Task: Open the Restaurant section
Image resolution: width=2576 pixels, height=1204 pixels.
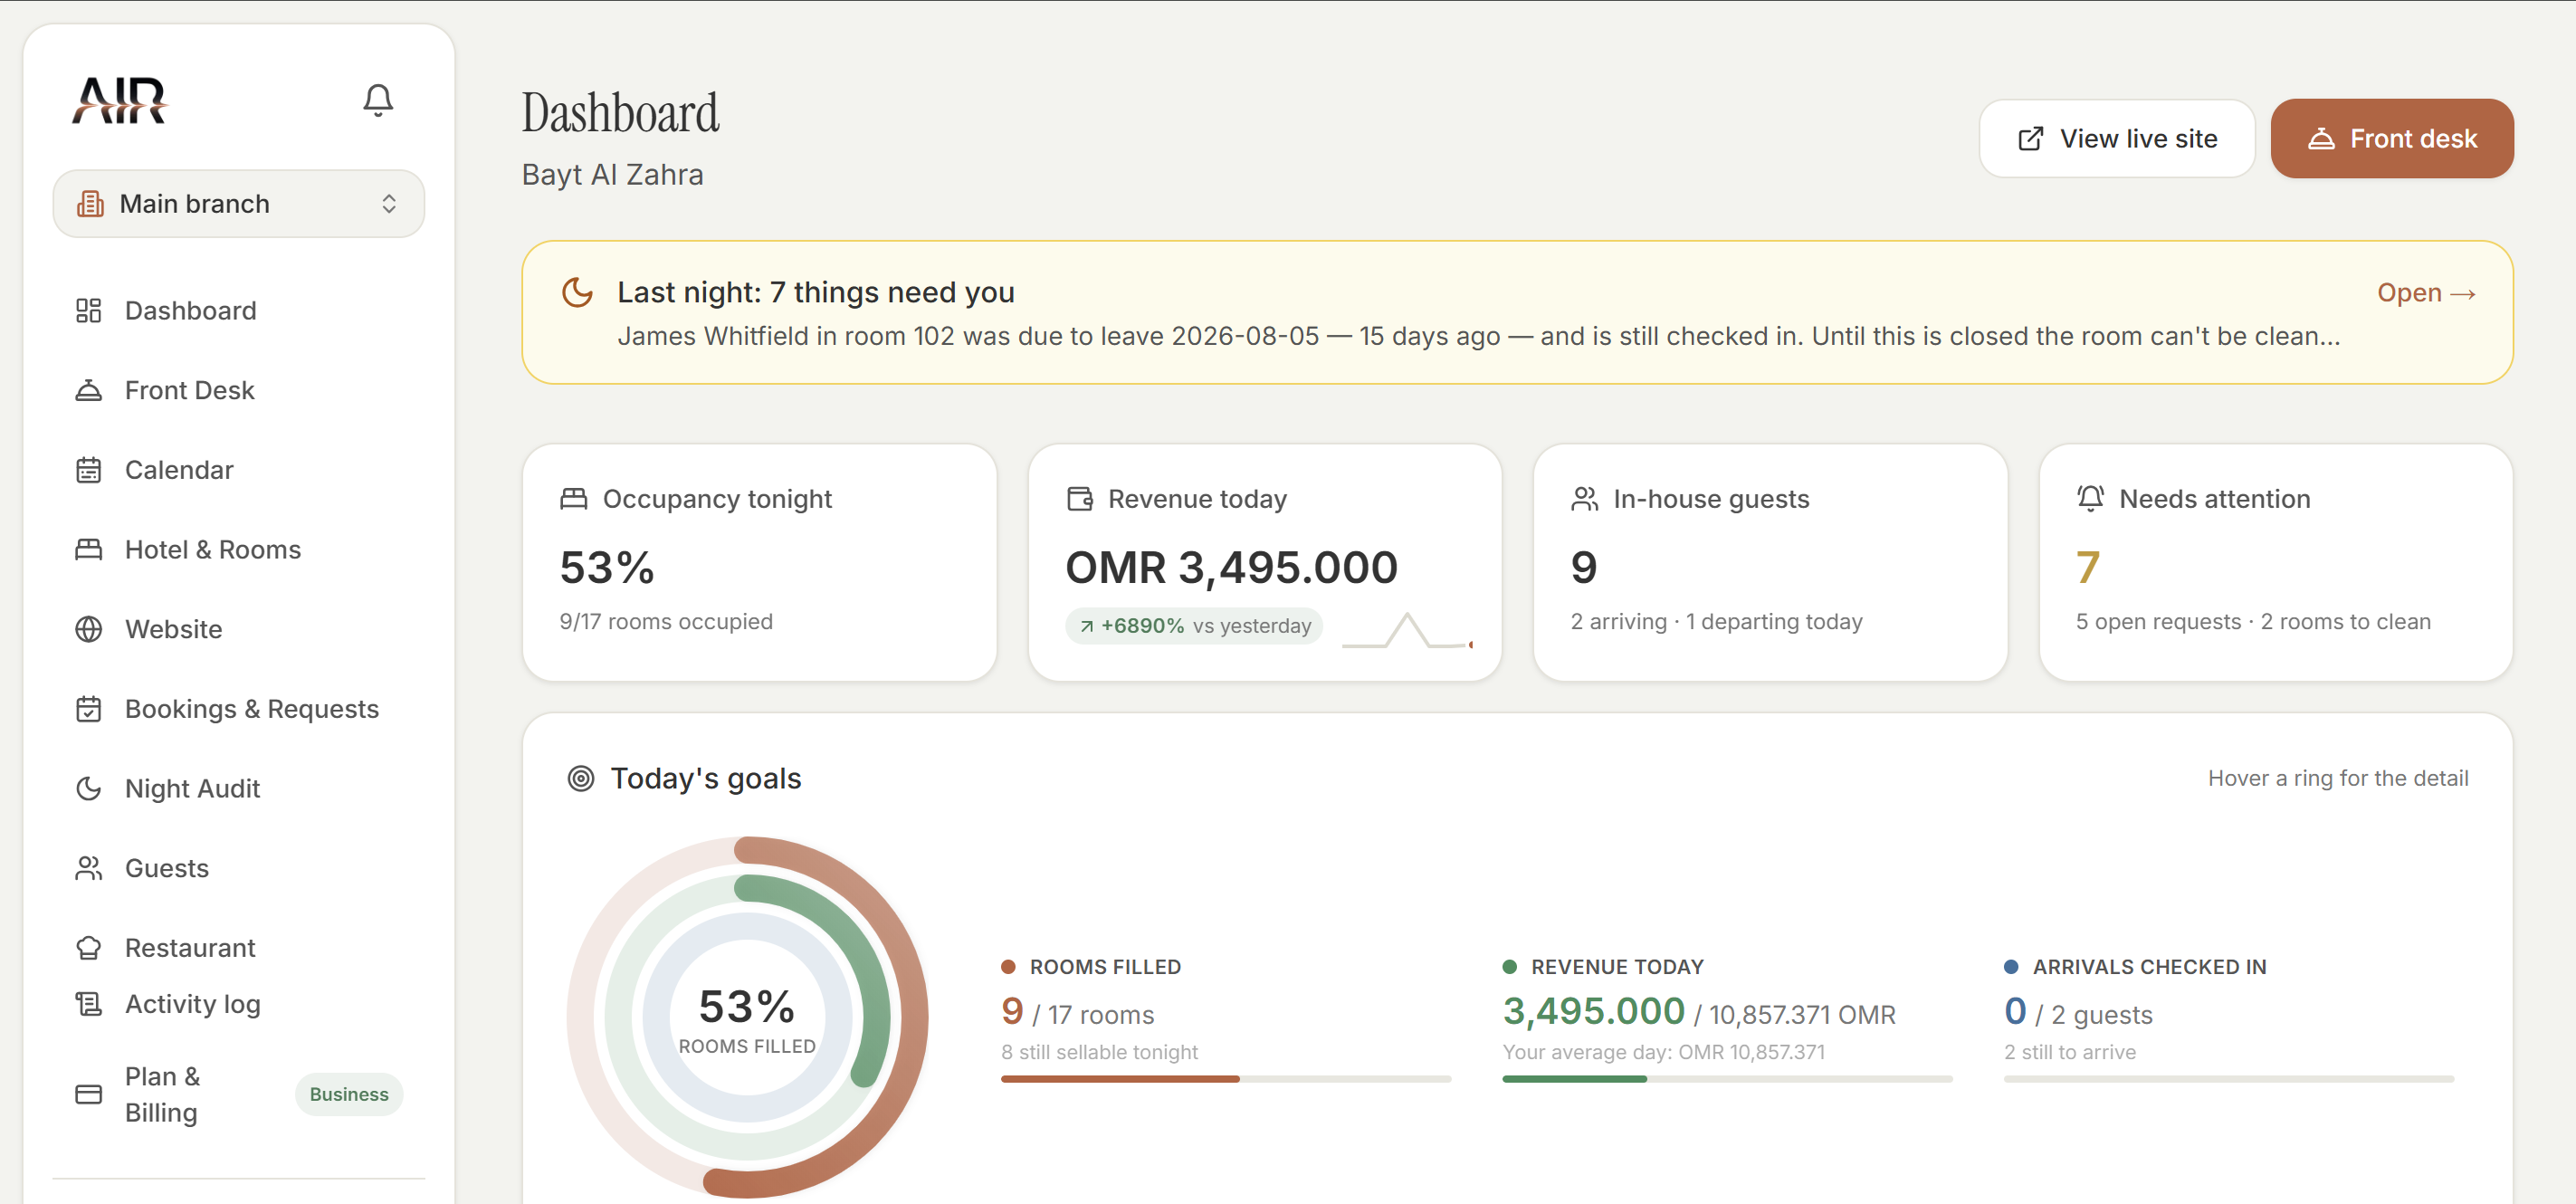Action: pos(239,948)
